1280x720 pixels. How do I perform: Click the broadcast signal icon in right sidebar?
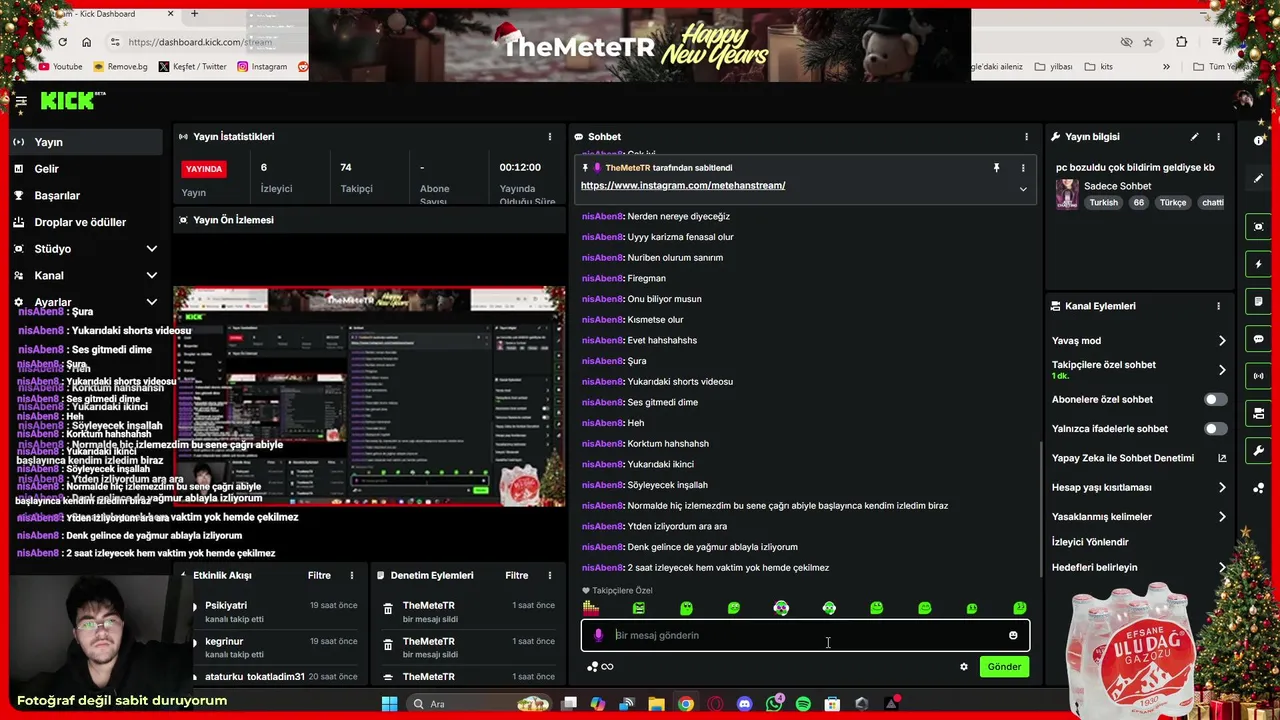tap(1259, 376)
